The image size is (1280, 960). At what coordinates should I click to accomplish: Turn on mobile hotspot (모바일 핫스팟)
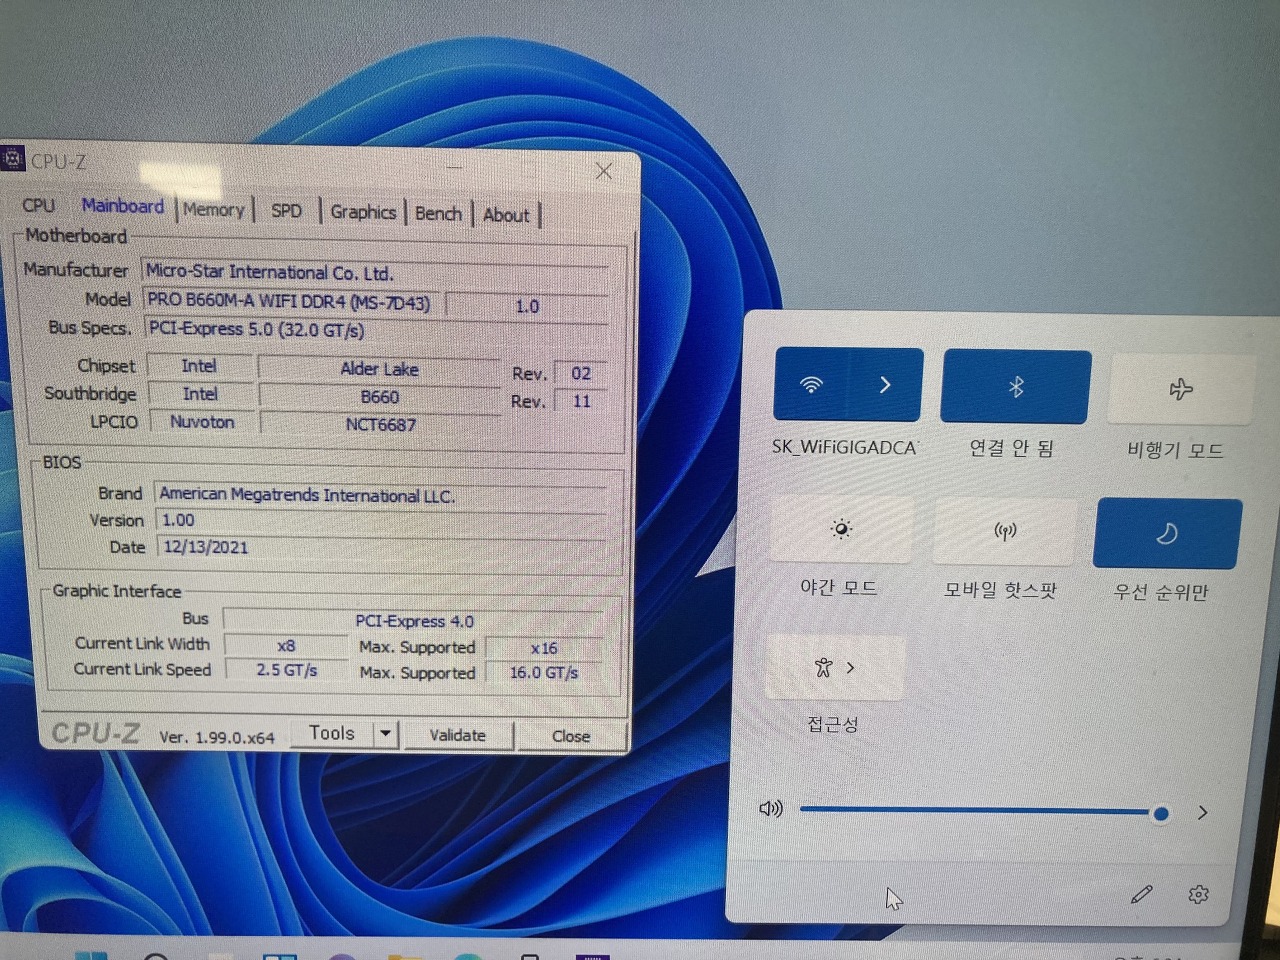coord(1005,531)
